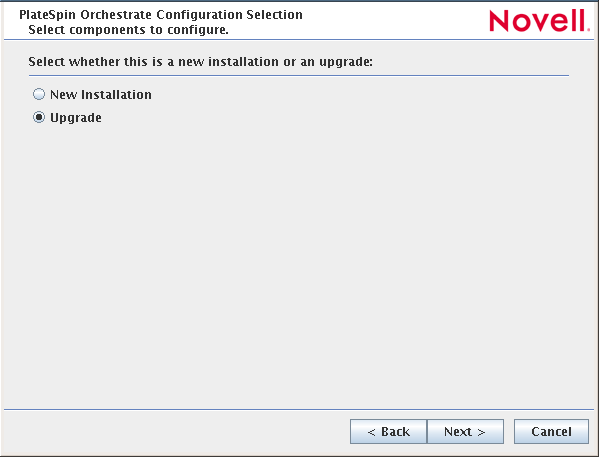This screenshot has width=599, height=457.
Task: Click the red Novell logo
Action: click(539, 21)
